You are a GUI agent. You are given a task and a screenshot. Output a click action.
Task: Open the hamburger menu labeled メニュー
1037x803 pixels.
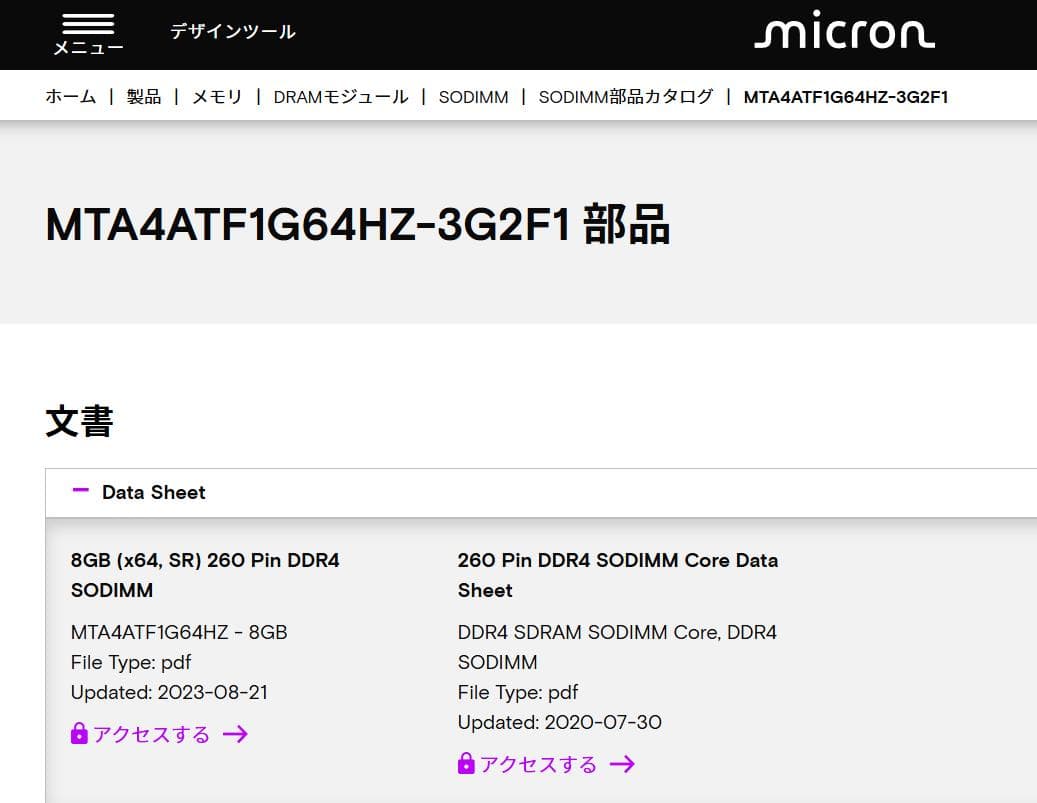click(x=86, y=30)
